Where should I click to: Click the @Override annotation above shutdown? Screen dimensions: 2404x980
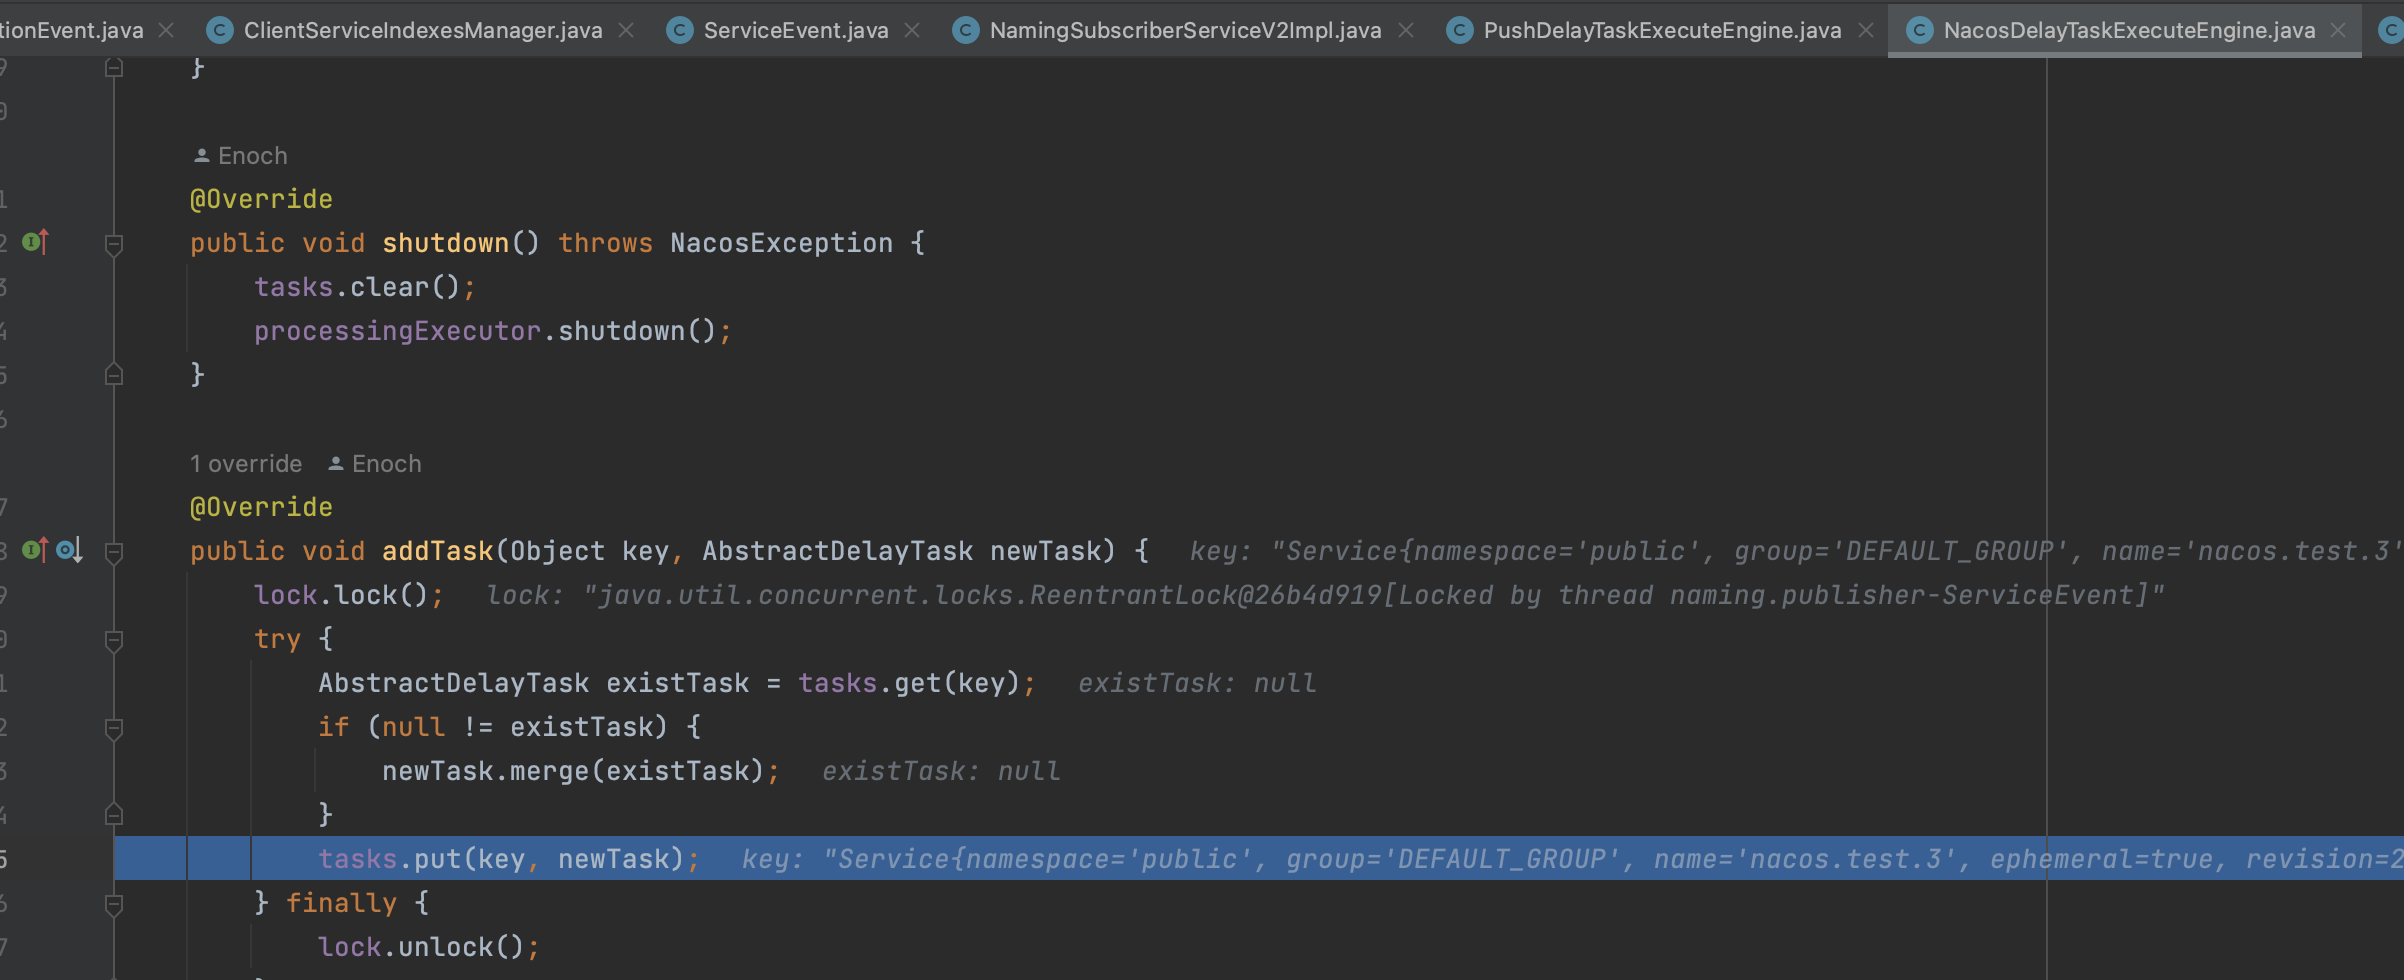[261, 199]
